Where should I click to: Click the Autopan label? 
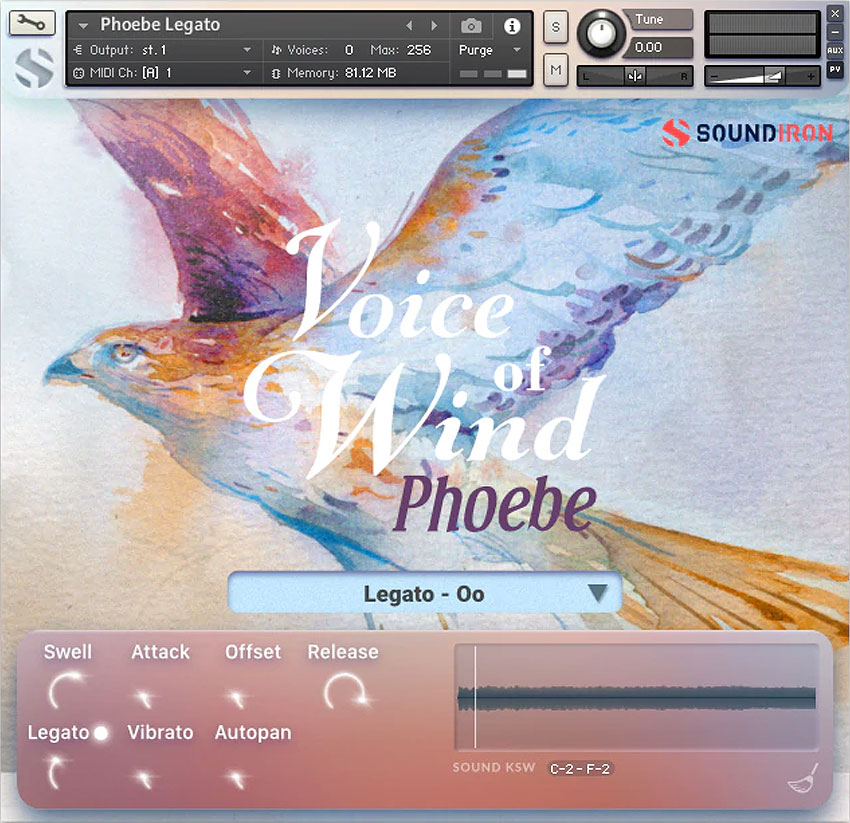click(x=253, y=732)
